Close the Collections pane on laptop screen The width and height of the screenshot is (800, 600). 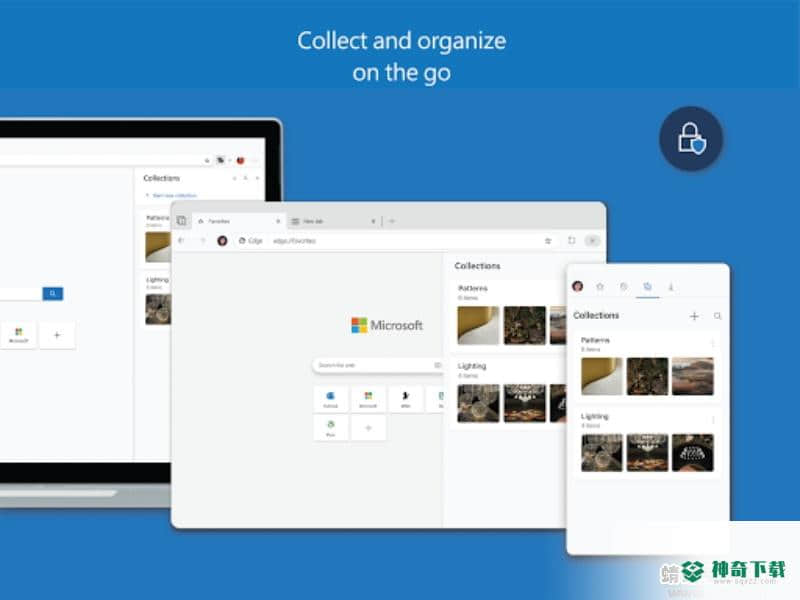coord(257,178)
